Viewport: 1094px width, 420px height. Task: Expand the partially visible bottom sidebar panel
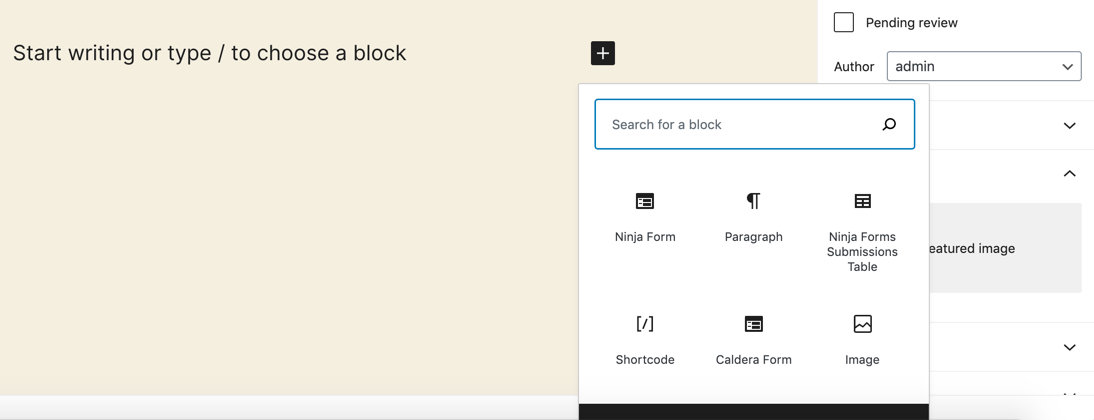1069,395
